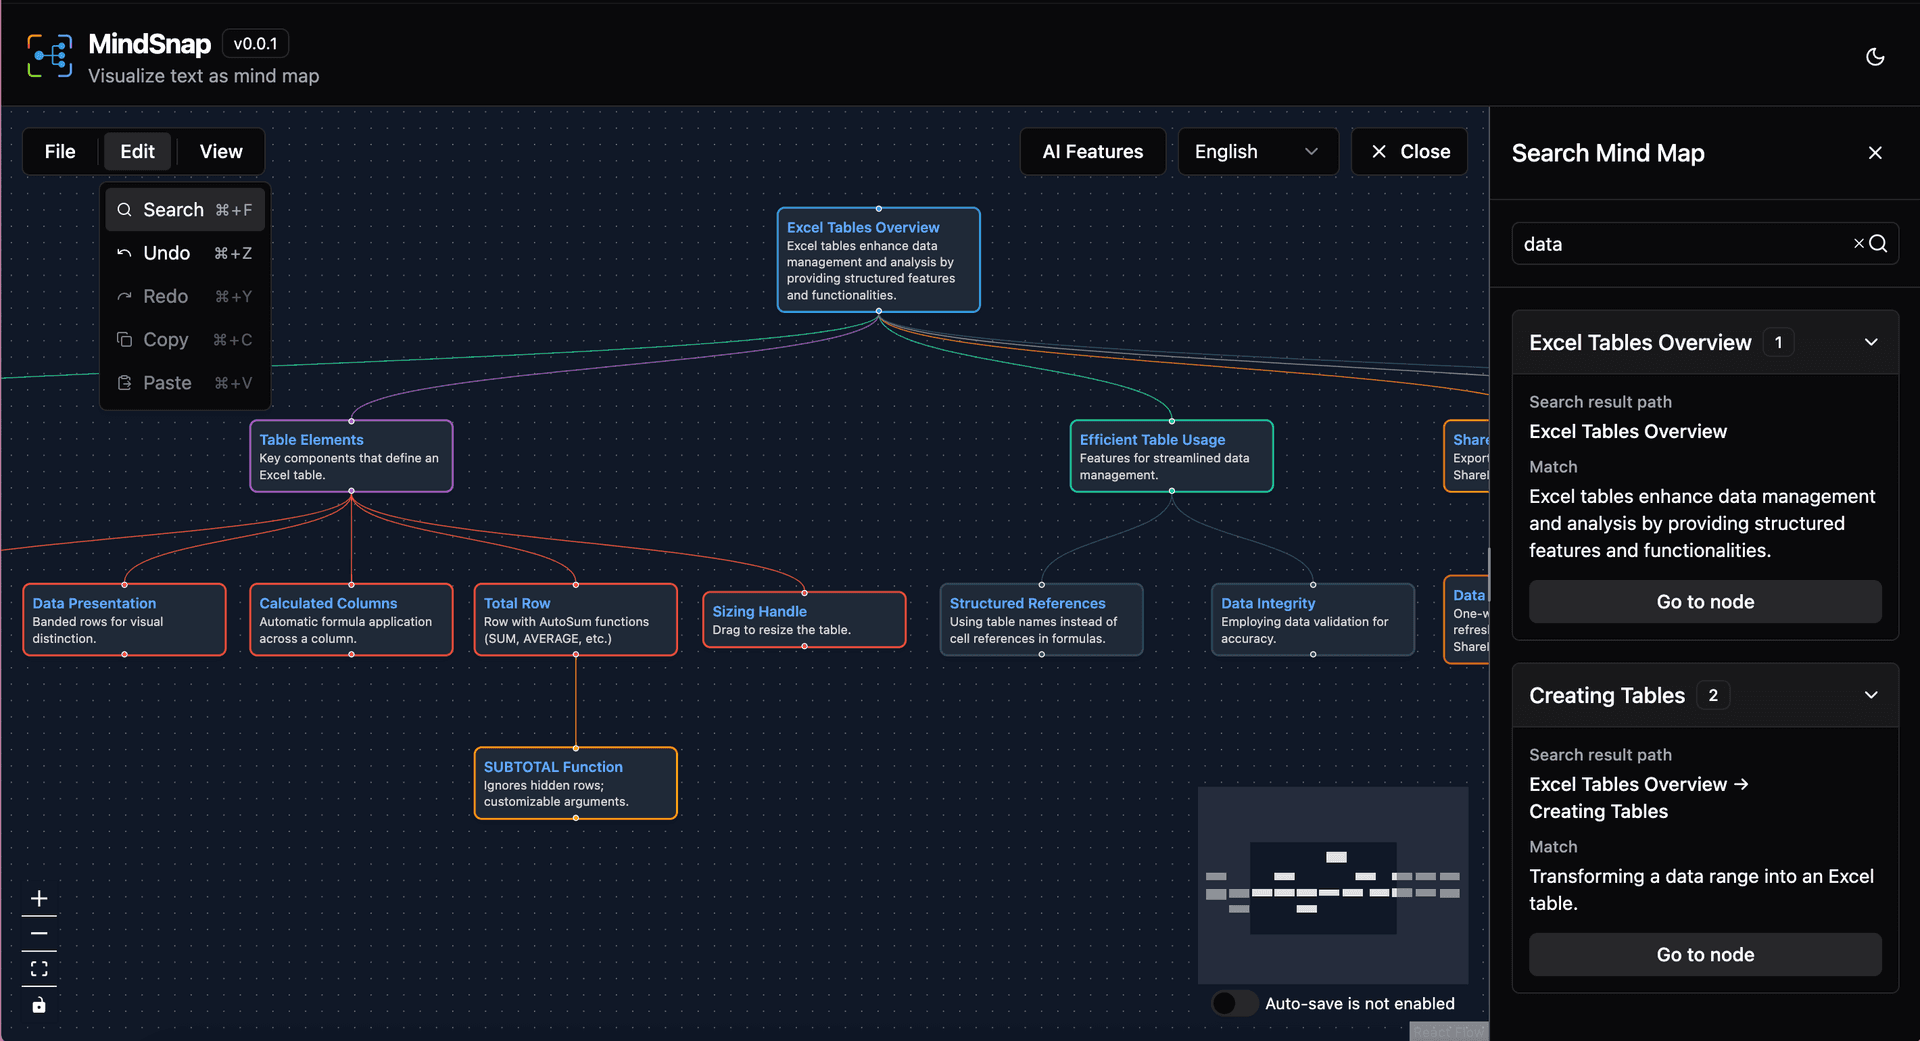Click the magnifier icon in search field
1920x1041 pixels.
click(x=1879, y=244)
